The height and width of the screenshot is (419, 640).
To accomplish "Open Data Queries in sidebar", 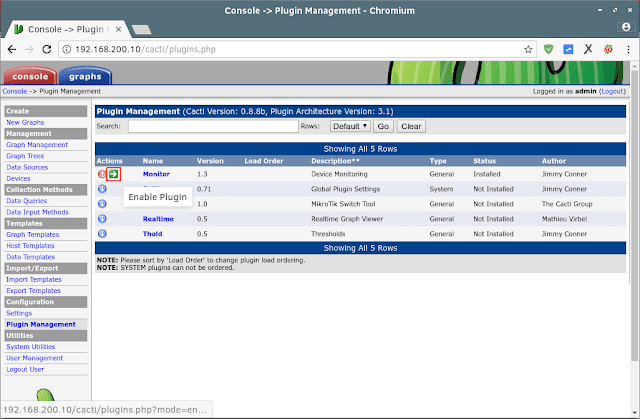I will tap(27, 201).
